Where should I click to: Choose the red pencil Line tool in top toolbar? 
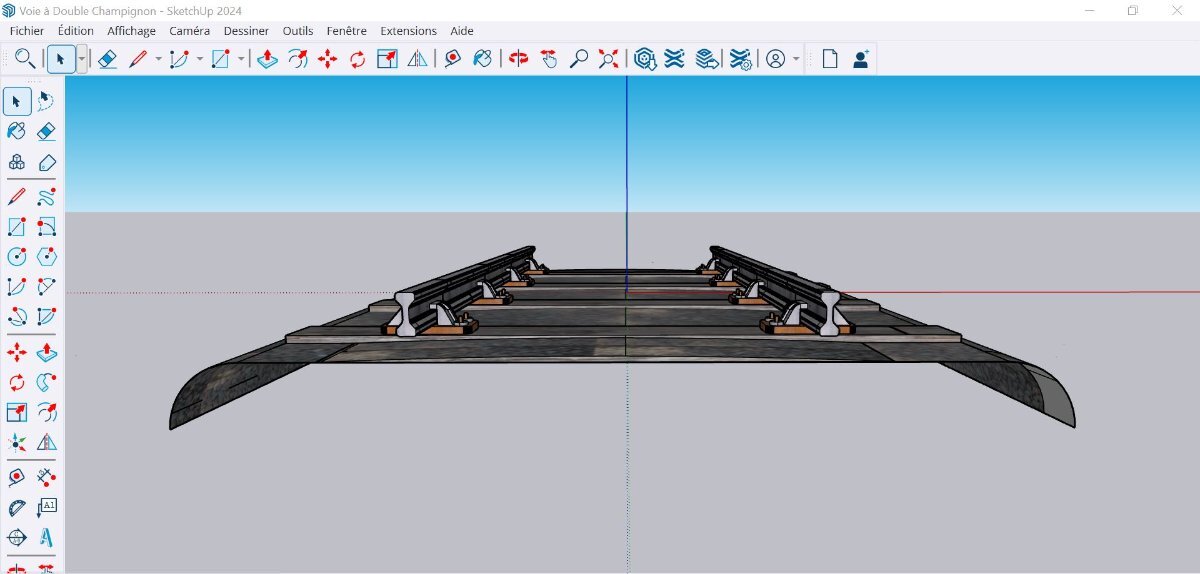138,59
